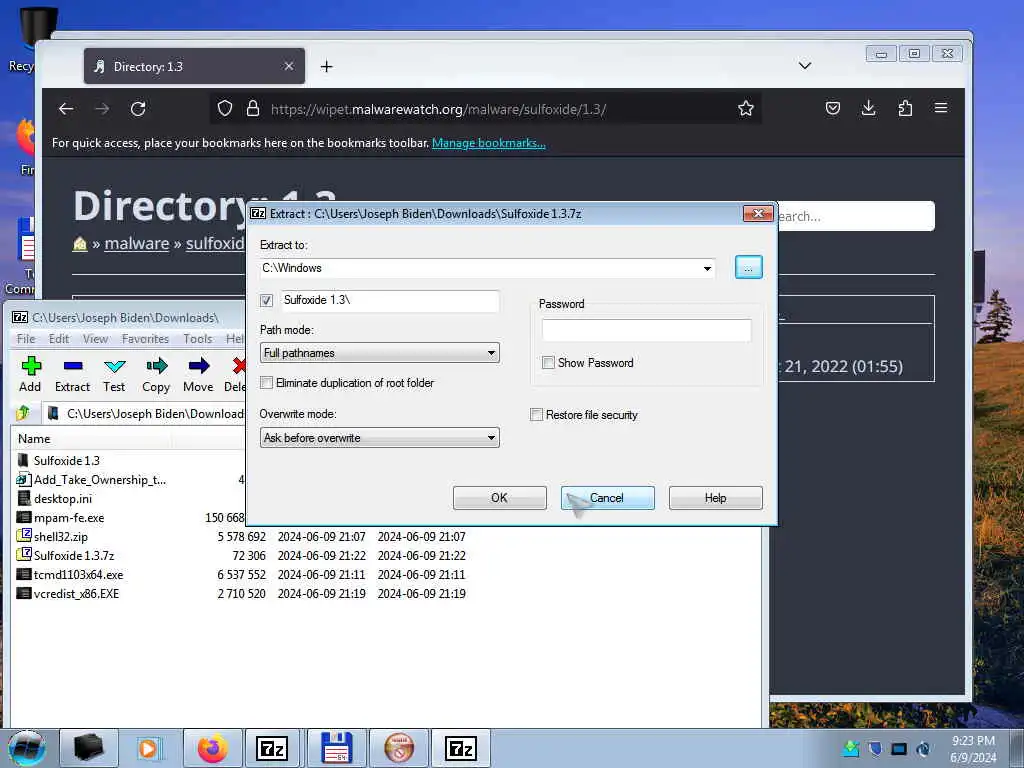This screenshot has width=1024, height=768.
Task: Click the Password input field
Action: (647, 330)
